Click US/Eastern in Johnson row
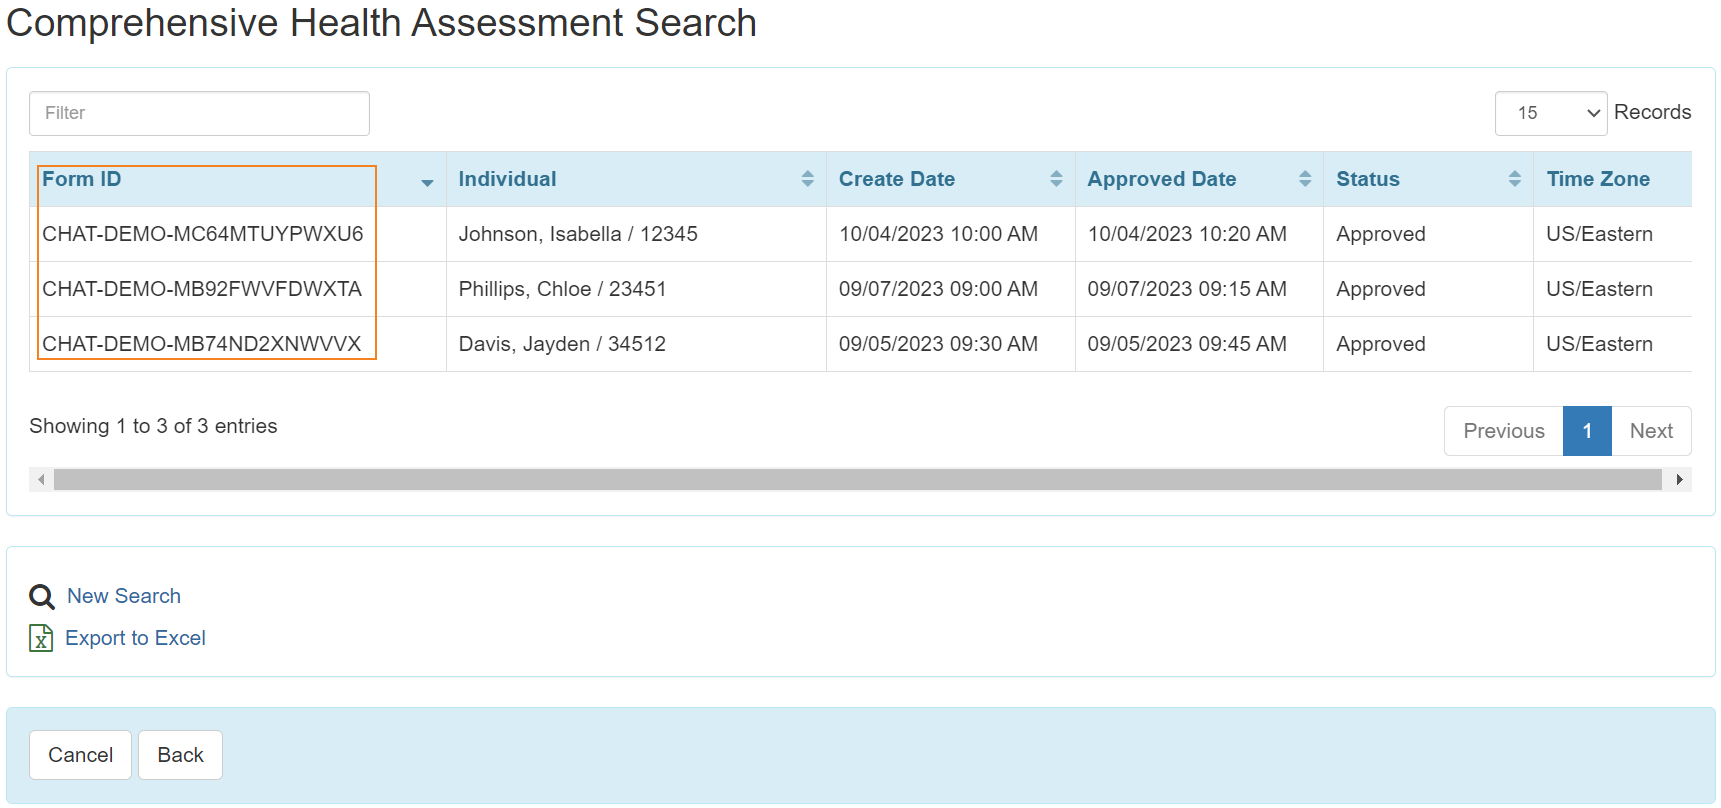1721x808 pixels. 1599,234
